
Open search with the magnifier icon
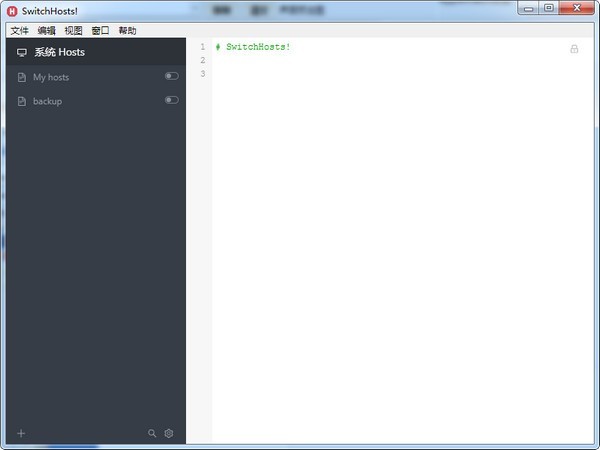point(152,433)
